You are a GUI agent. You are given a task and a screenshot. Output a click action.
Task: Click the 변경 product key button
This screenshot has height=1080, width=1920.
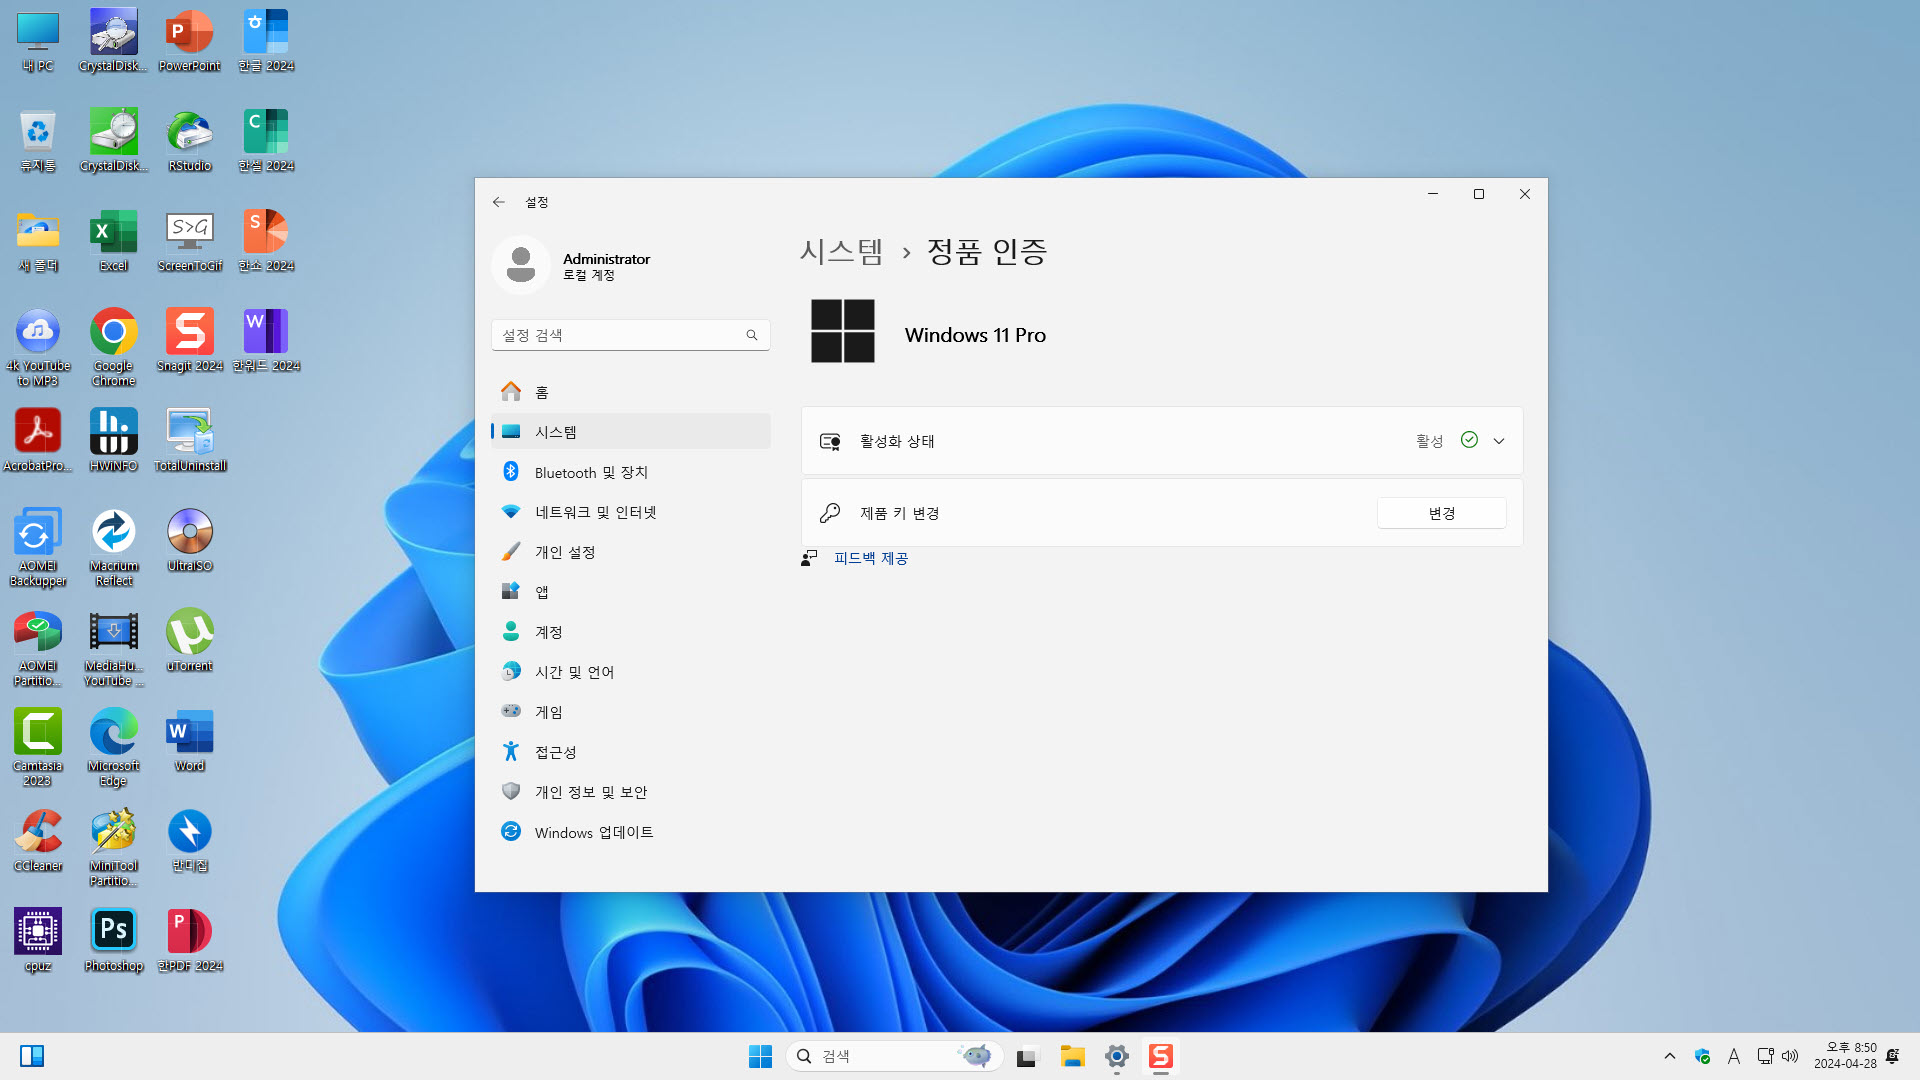[1441, 513]
